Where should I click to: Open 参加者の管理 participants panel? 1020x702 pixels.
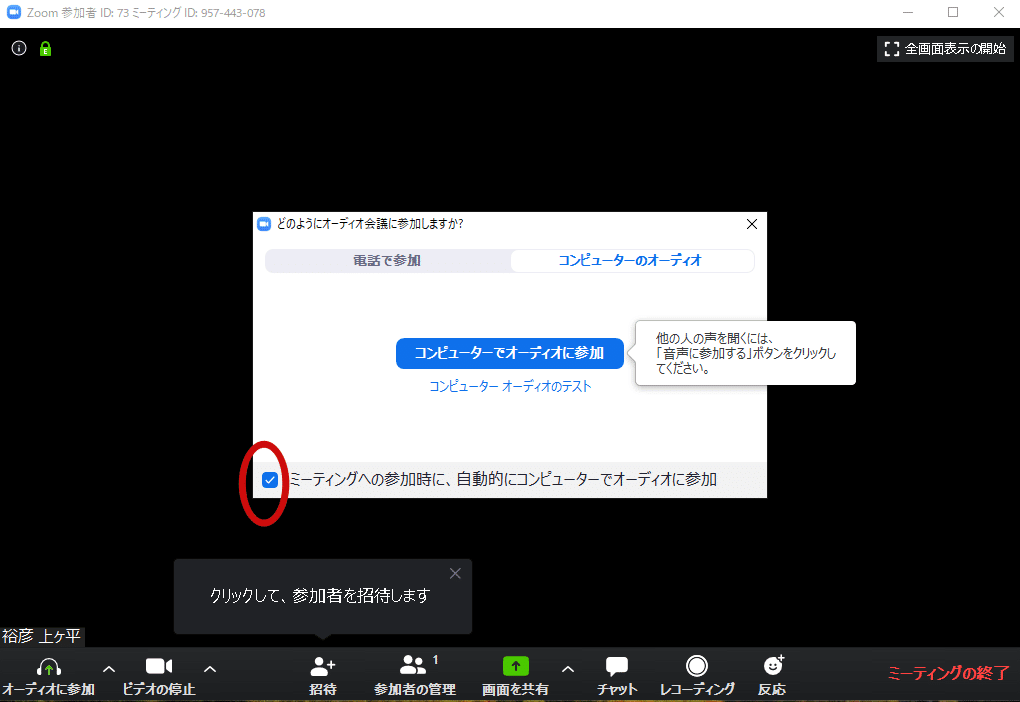coord(413,670)
